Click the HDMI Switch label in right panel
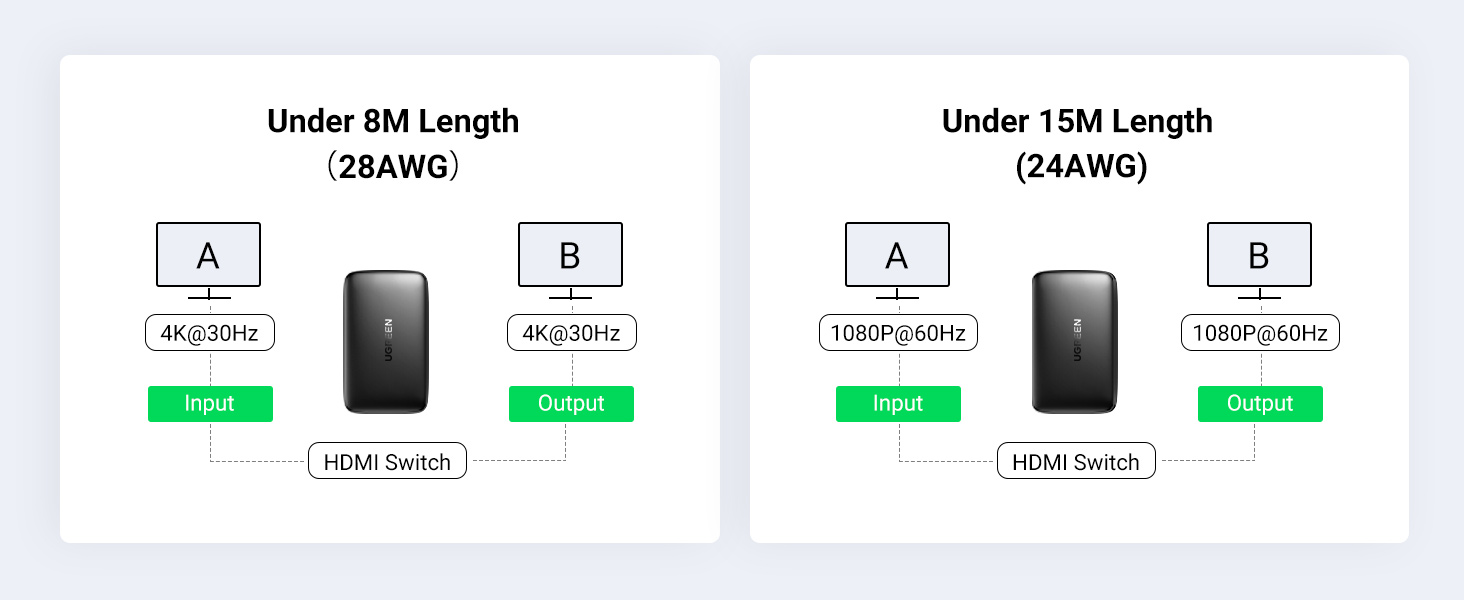 (1076, 461)
